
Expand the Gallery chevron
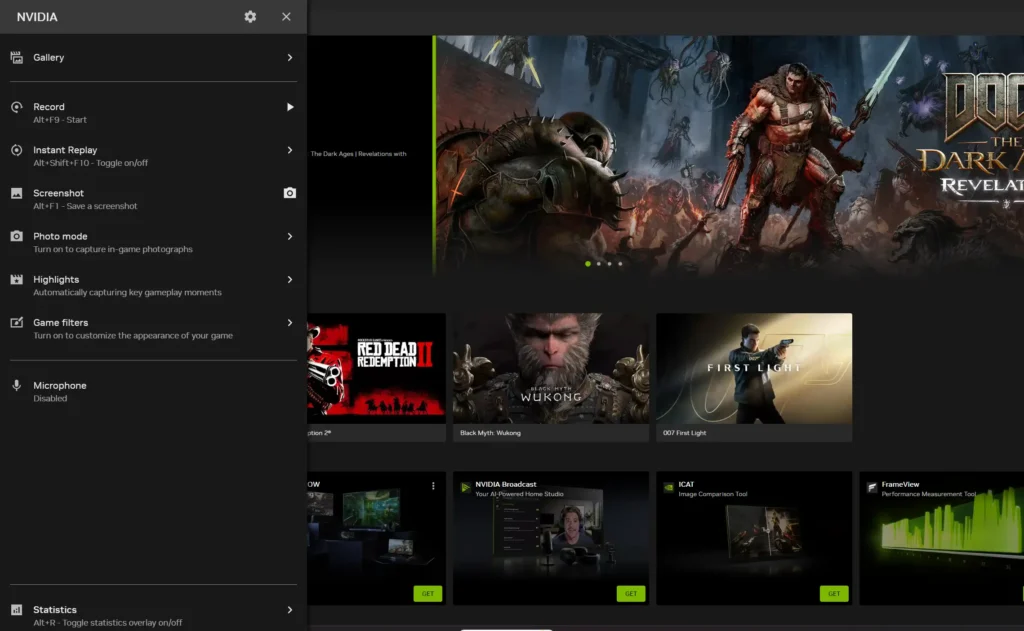click(290, 57)
